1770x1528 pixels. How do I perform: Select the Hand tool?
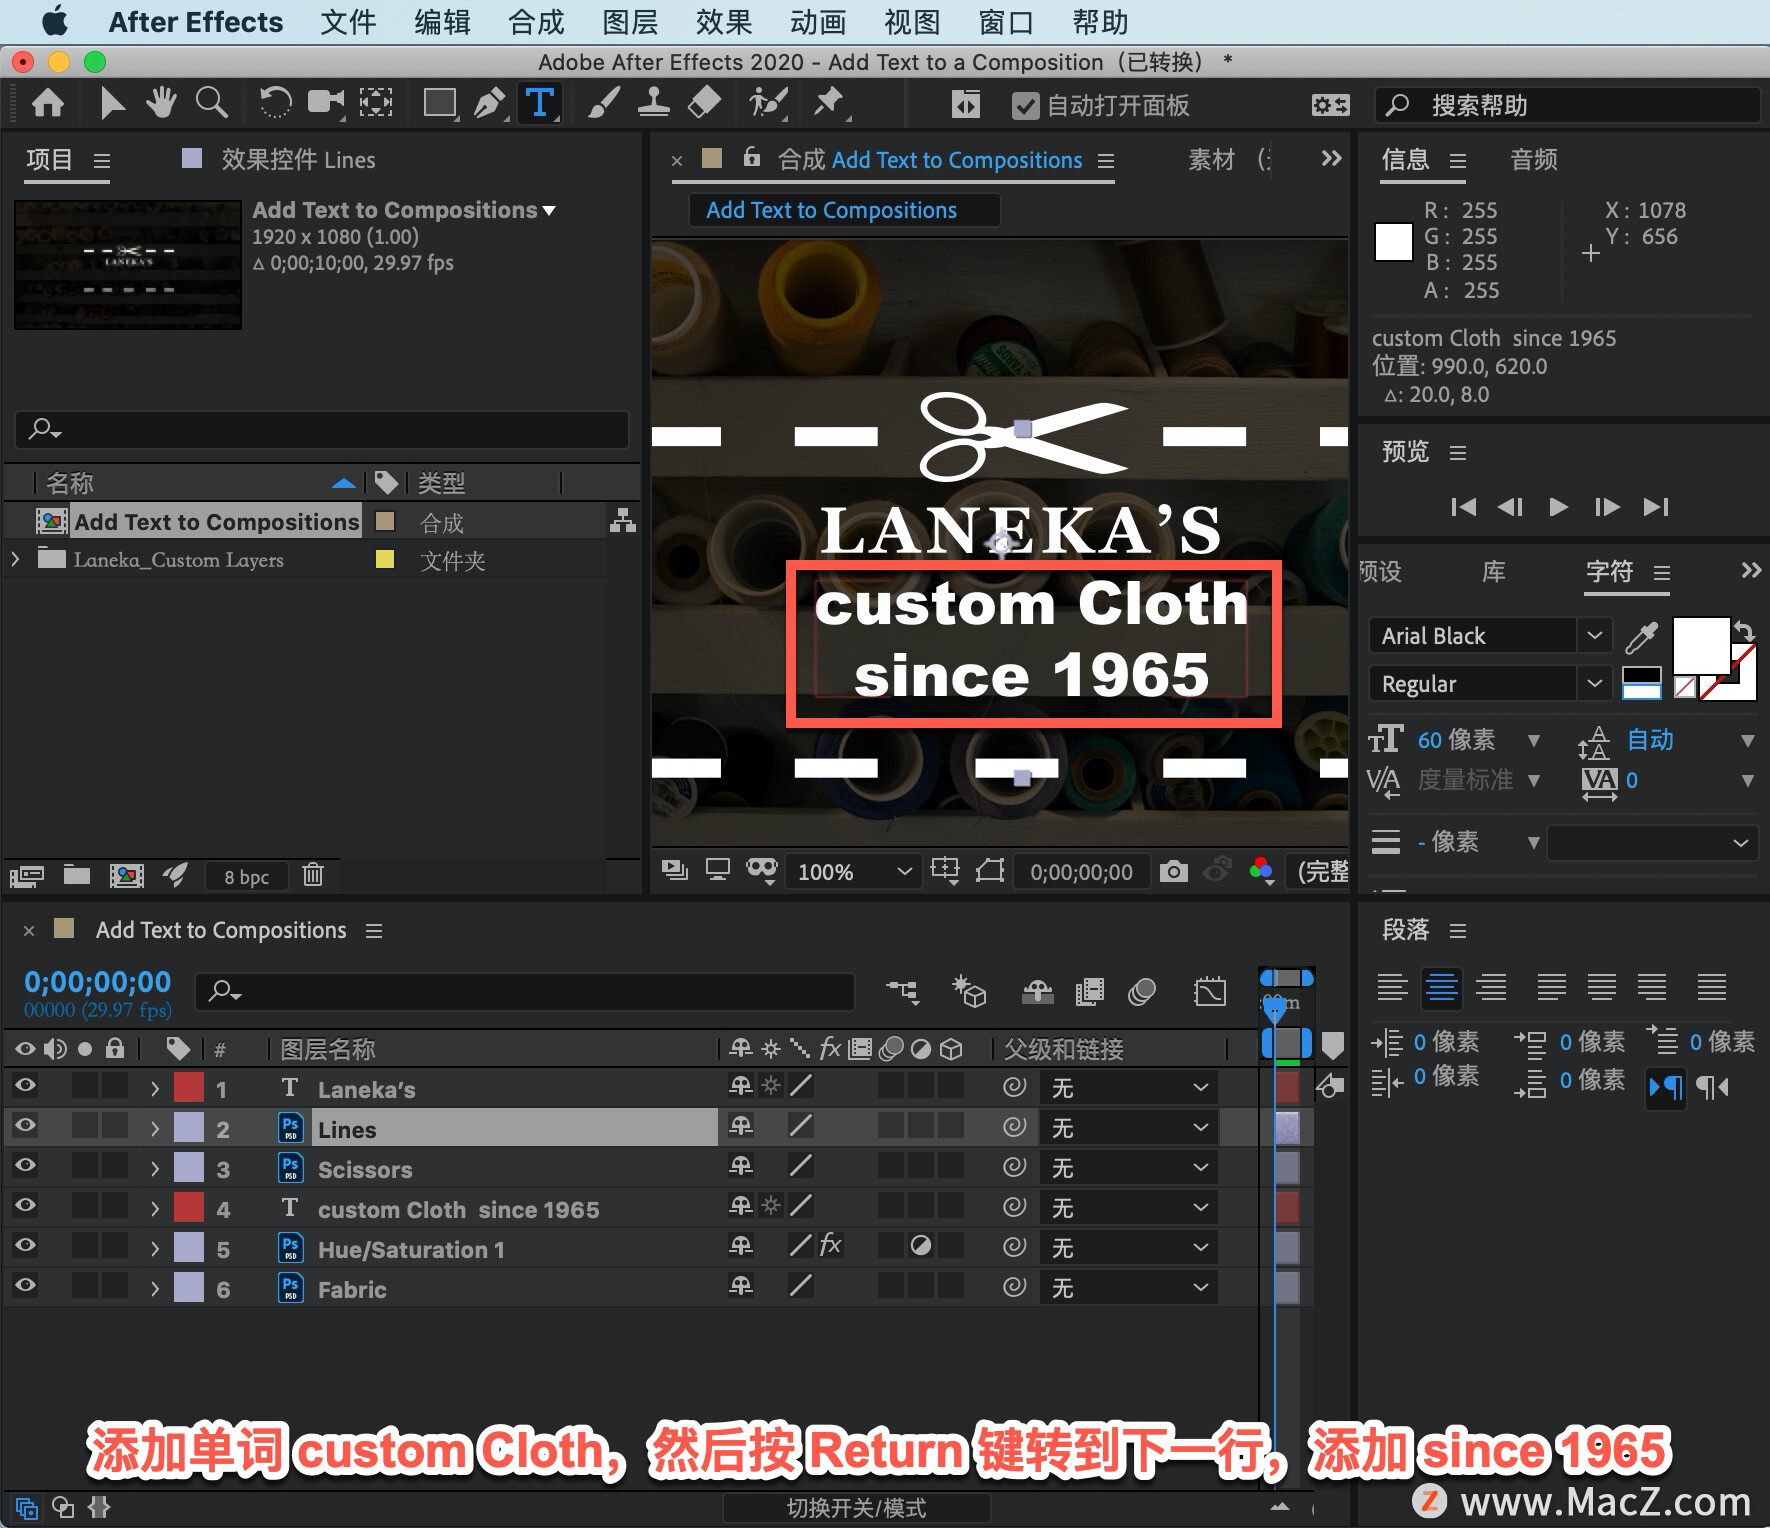[161, 103]
